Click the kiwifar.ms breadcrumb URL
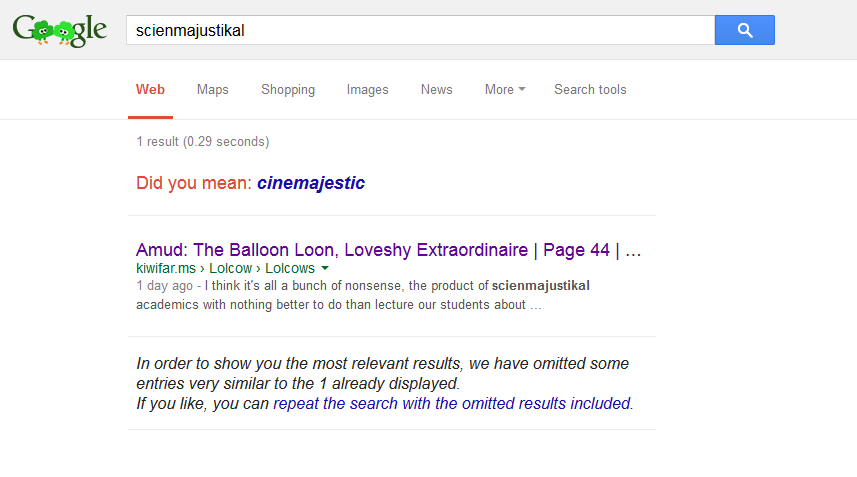 click(x=166, y=268)
